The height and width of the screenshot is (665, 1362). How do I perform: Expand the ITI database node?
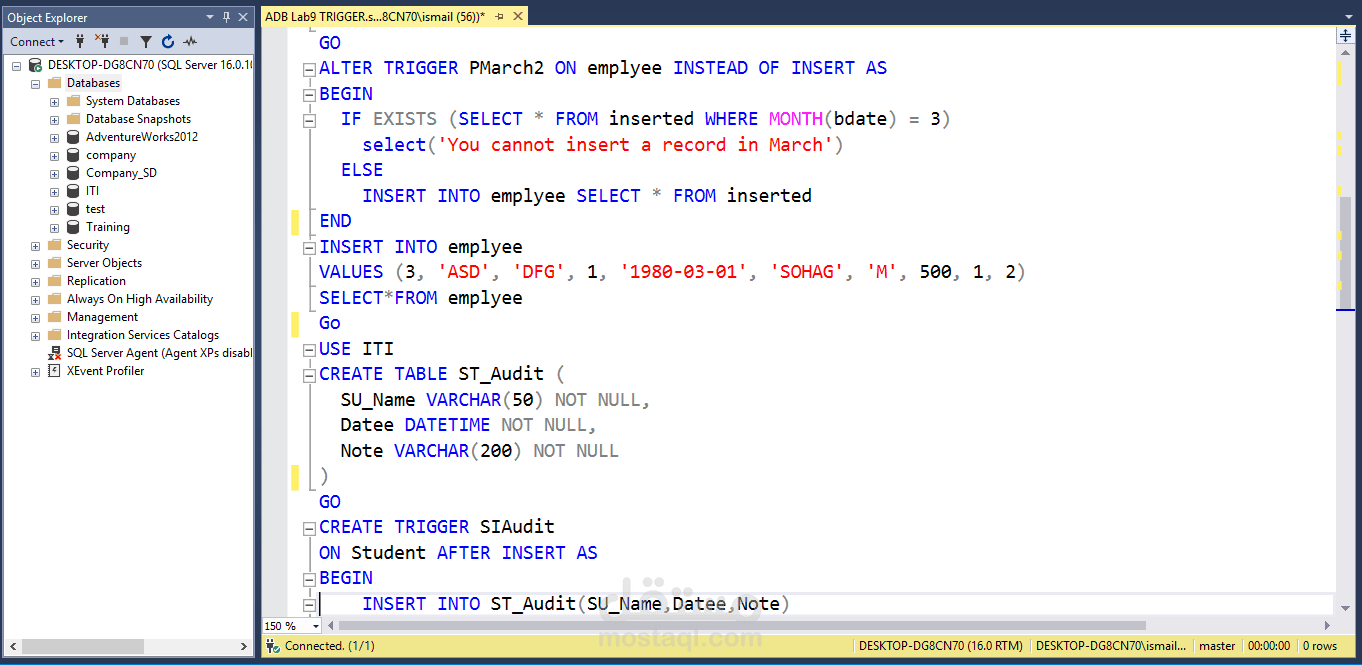tap(54, 191)
